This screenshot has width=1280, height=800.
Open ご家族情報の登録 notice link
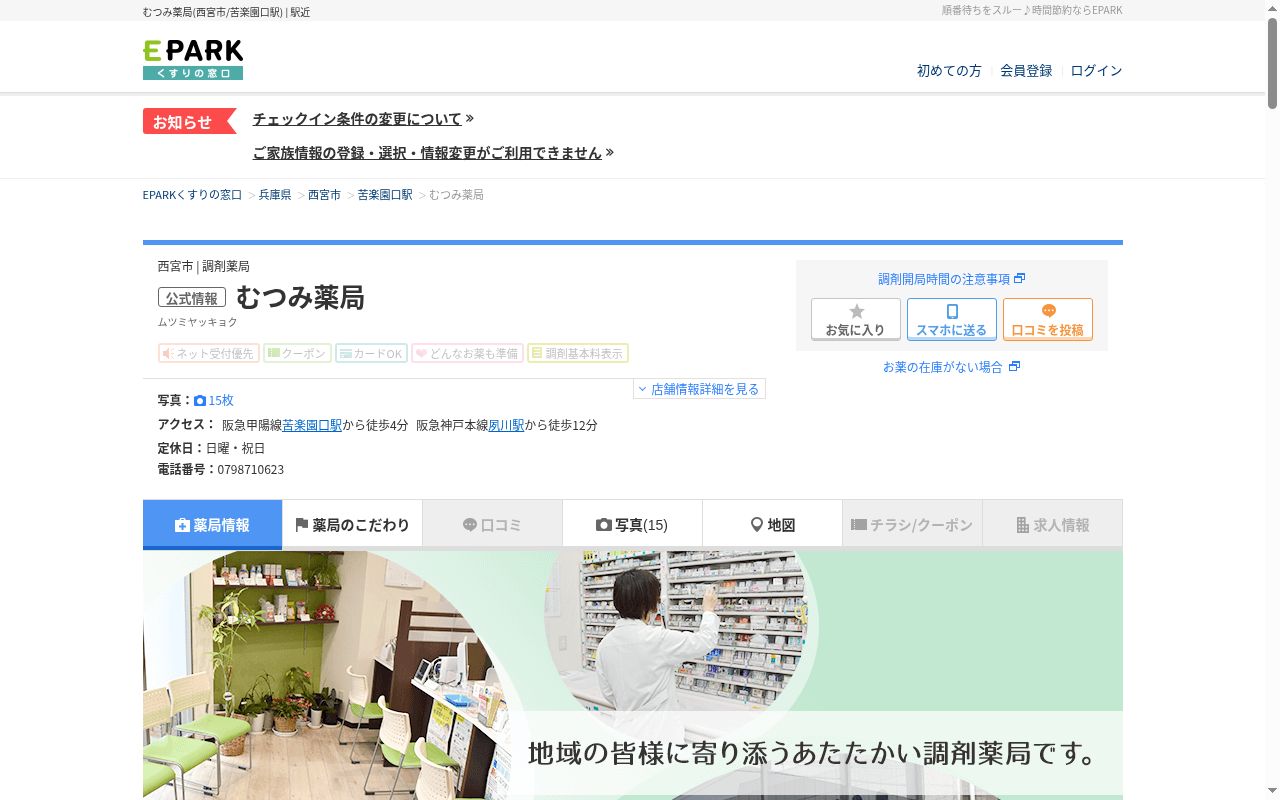click(427, 153)
